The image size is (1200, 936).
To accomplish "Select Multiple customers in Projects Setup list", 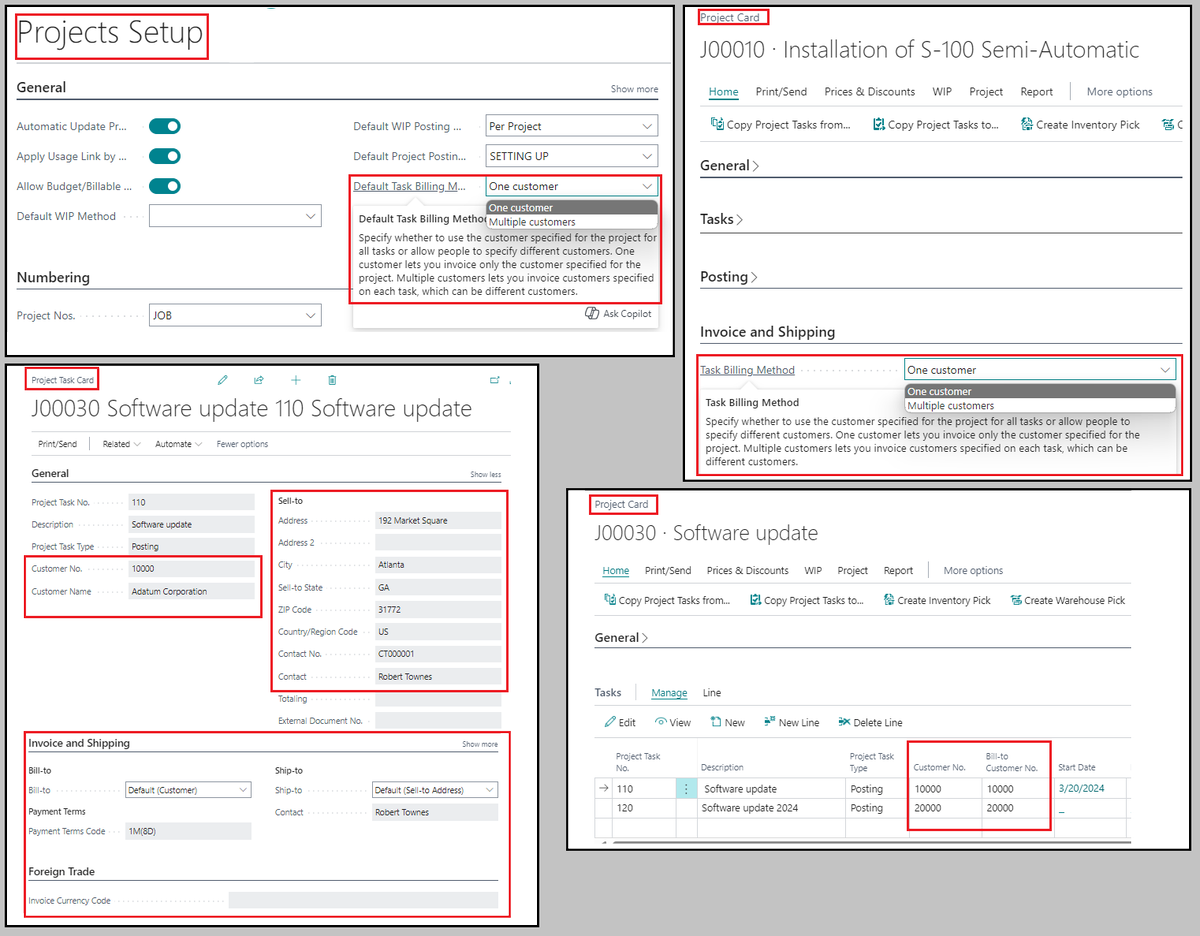I will point(571,222).
